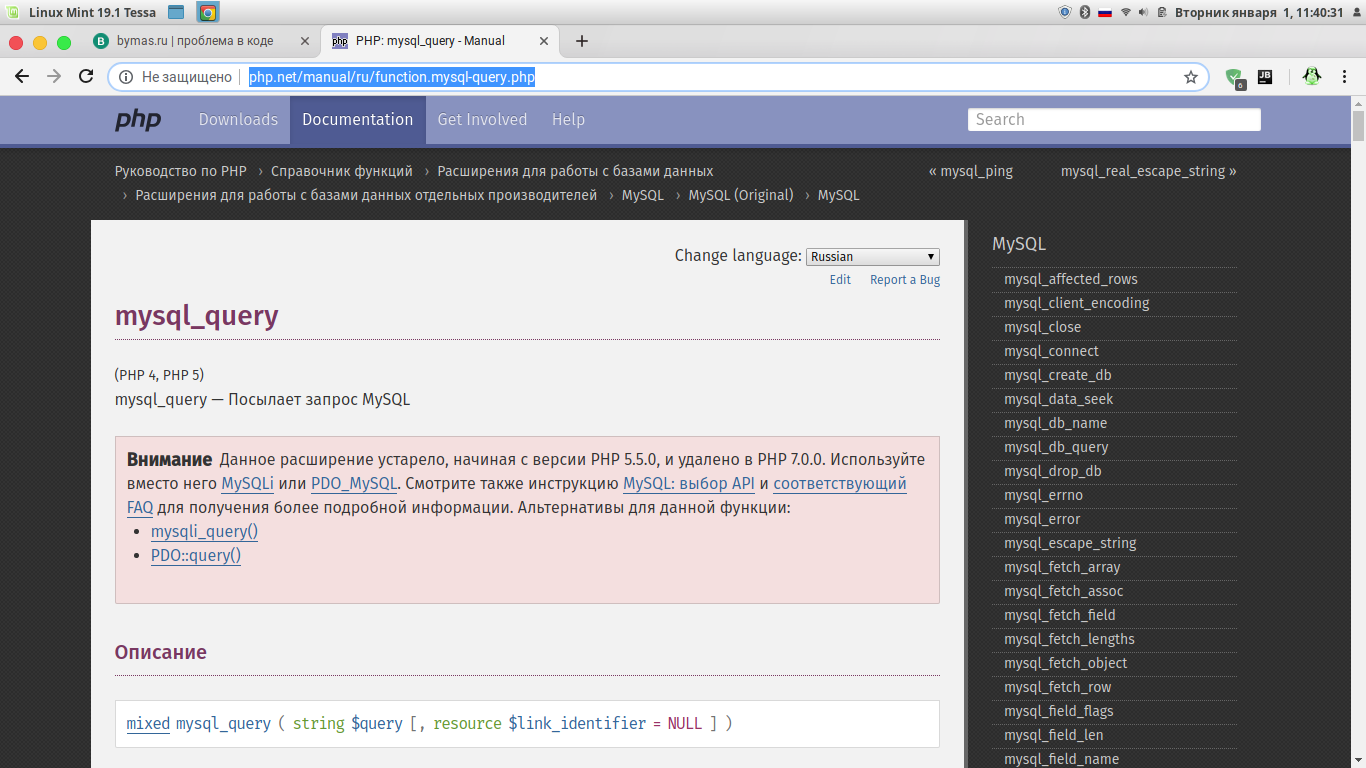The width and height of the screenshot is (1366, 768).
Task: Click the browser back arrow button
Action: pos(22,77)
